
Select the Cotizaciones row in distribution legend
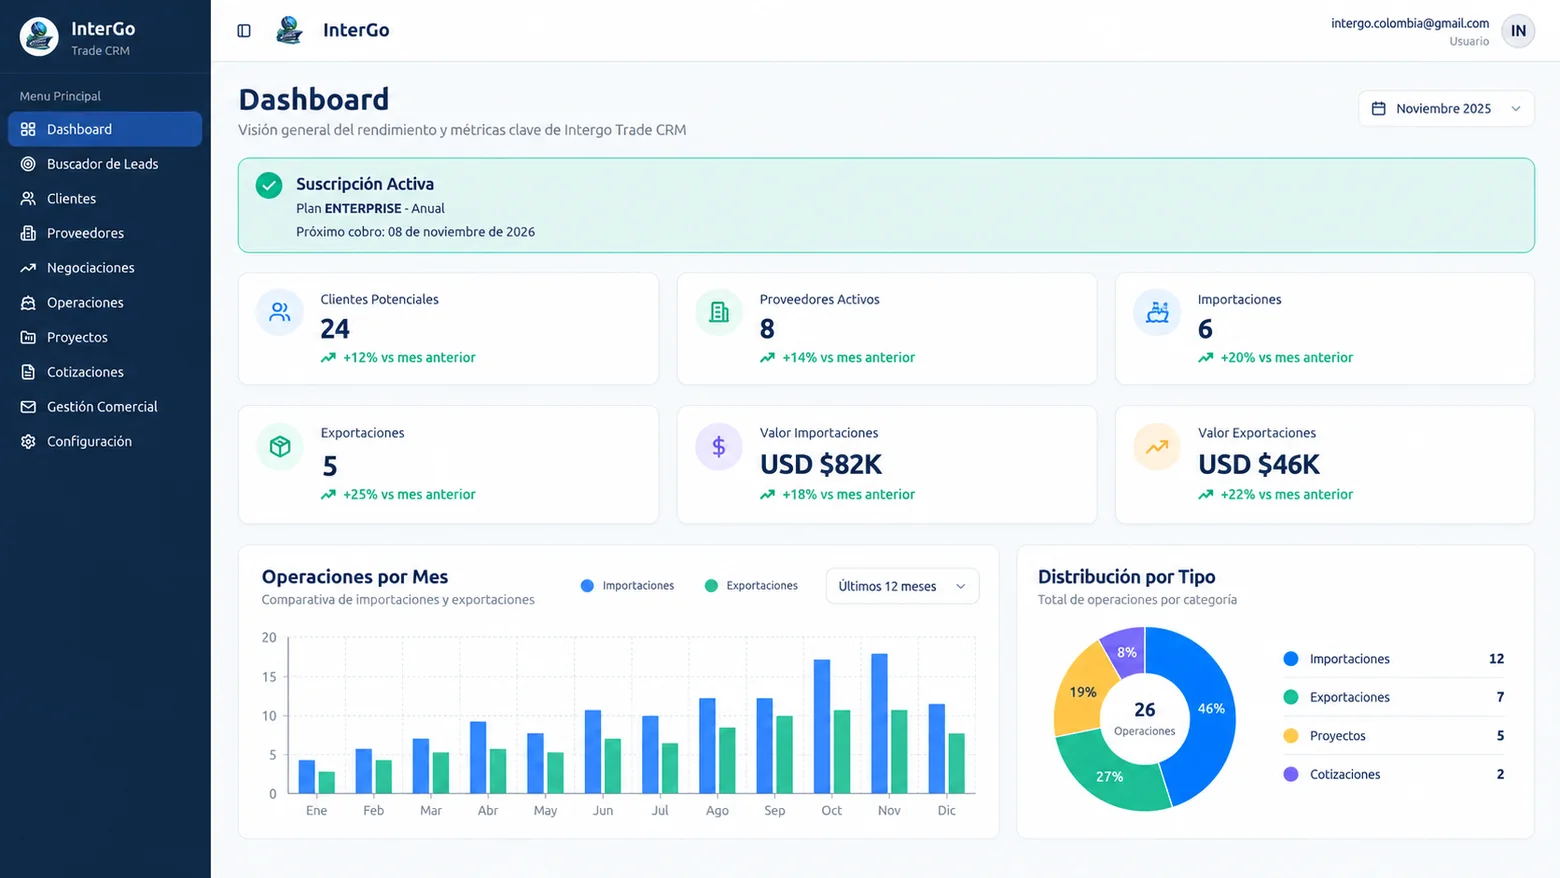tap(1393, 774)
